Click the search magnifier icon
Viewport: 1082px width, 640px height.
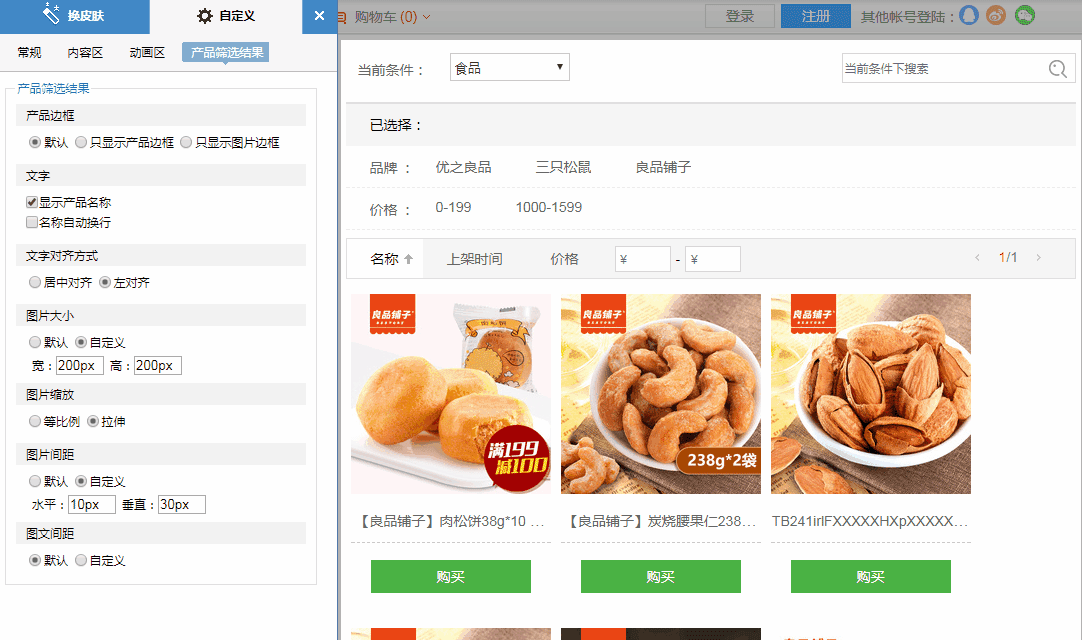1057,69
